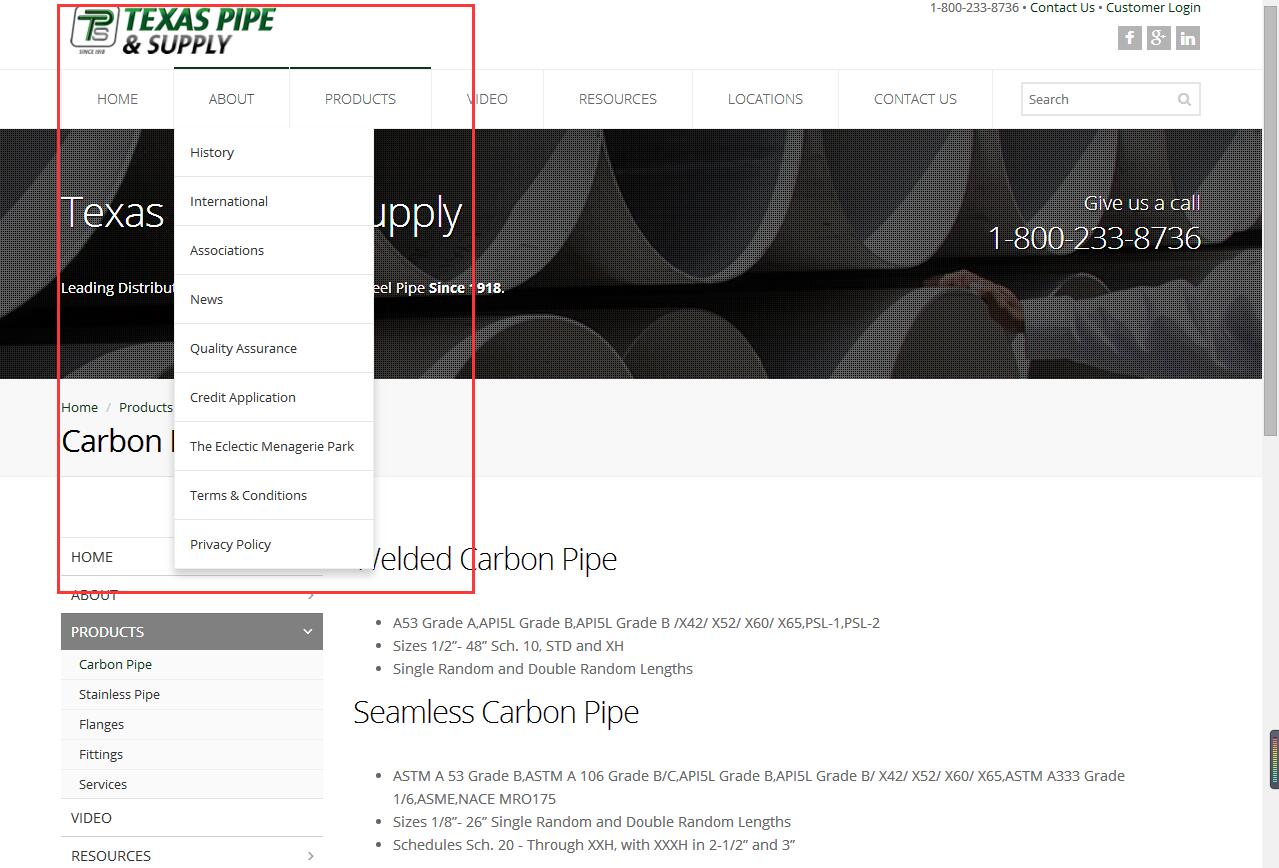Open the Customer Login link
Viewport: 1279px width, 868px height.
click(x=1153, y=8)
